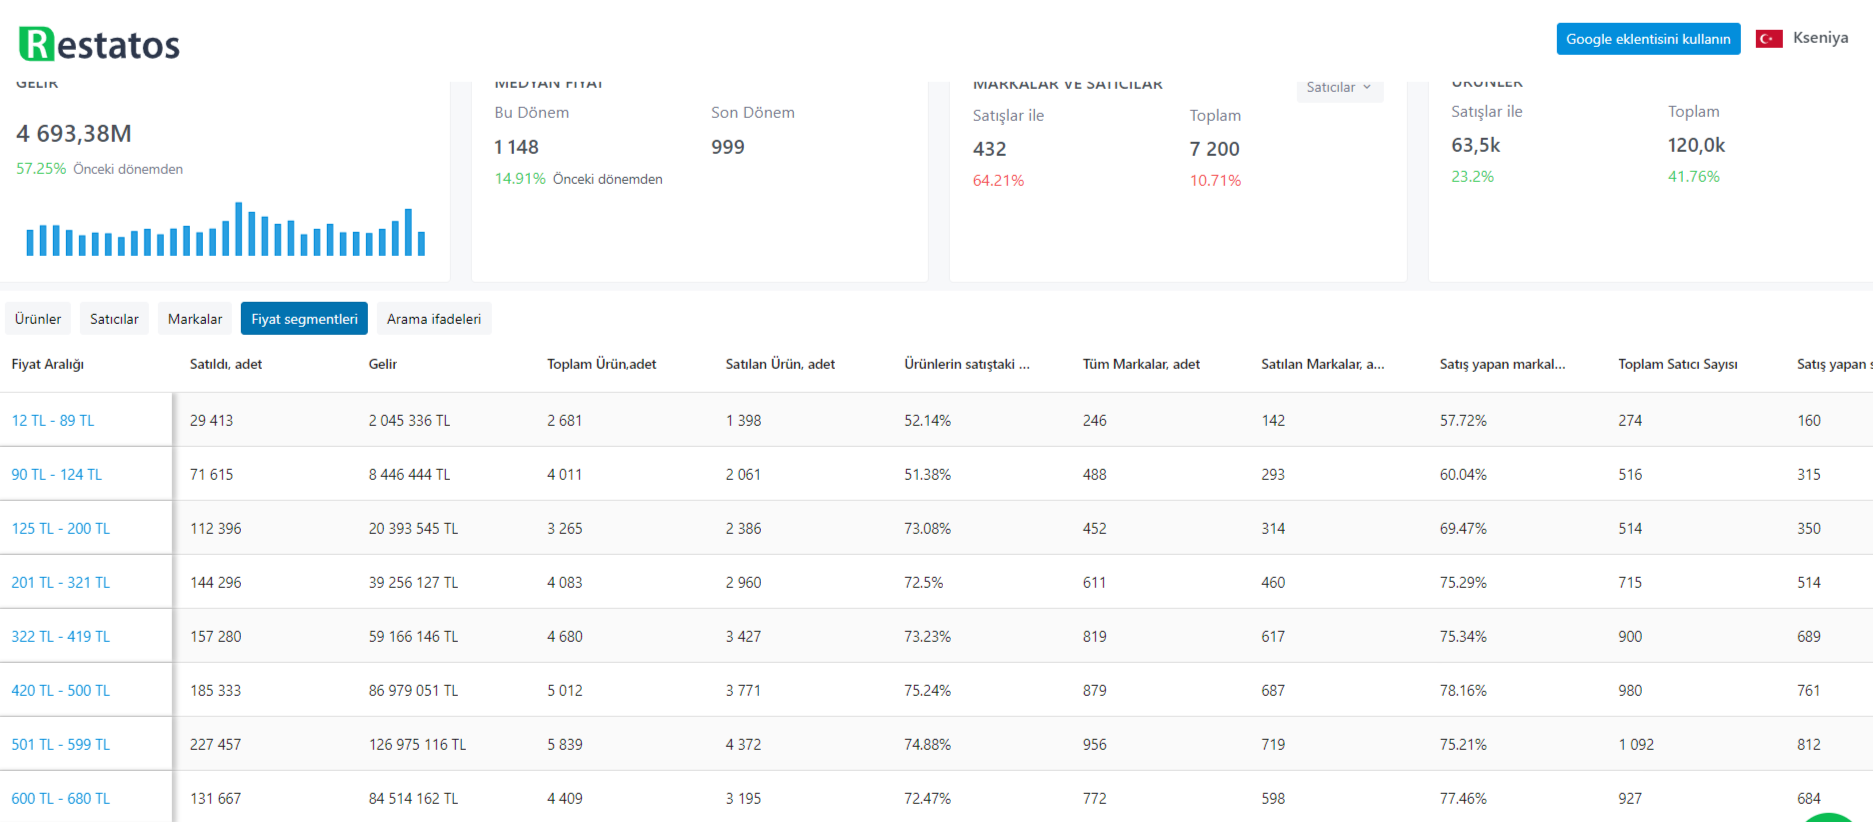Viewport: 1873px width, 822px height.
Task: Click revenue cell 126 975 116 TL
Action: 417,745
